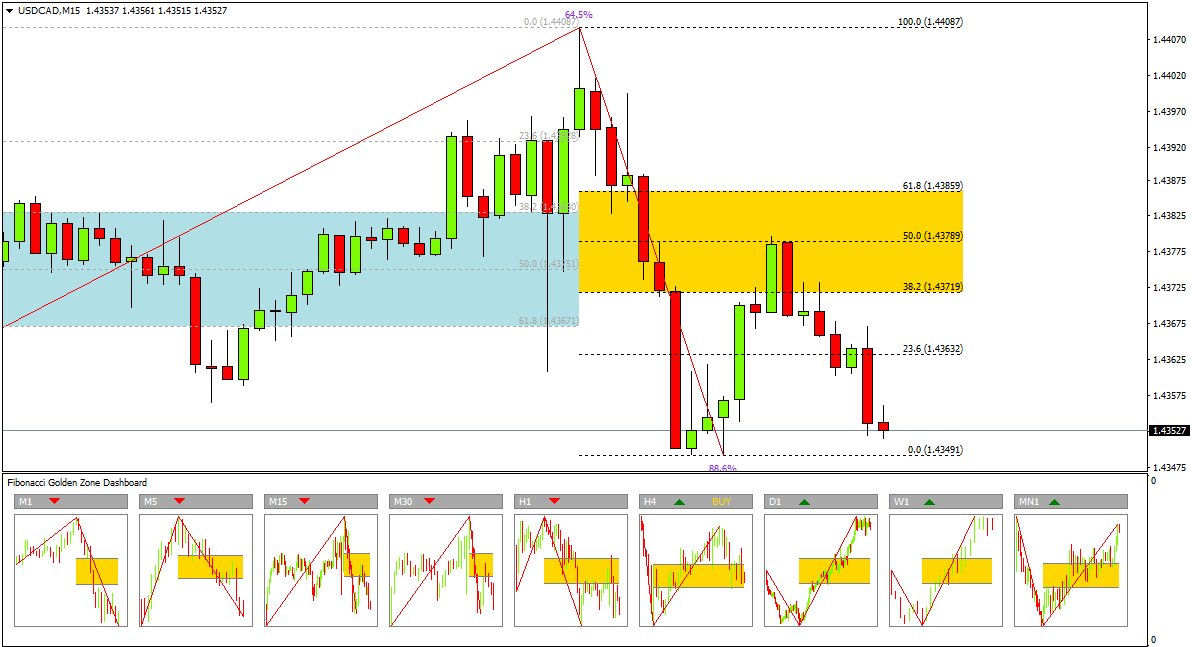Select the H4 mini chart thumbnail
Screen dimensions: 1192x647
coord(696,570)
